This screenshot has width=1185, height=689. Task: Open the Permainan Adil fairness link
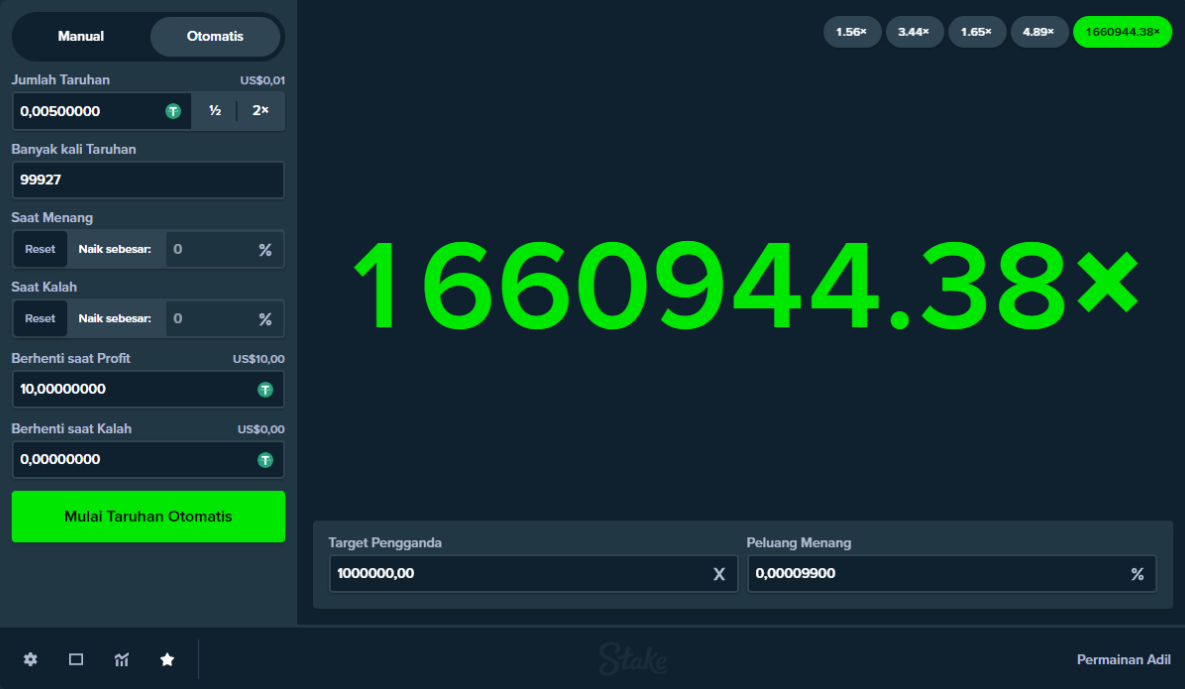coord(1123,660)
